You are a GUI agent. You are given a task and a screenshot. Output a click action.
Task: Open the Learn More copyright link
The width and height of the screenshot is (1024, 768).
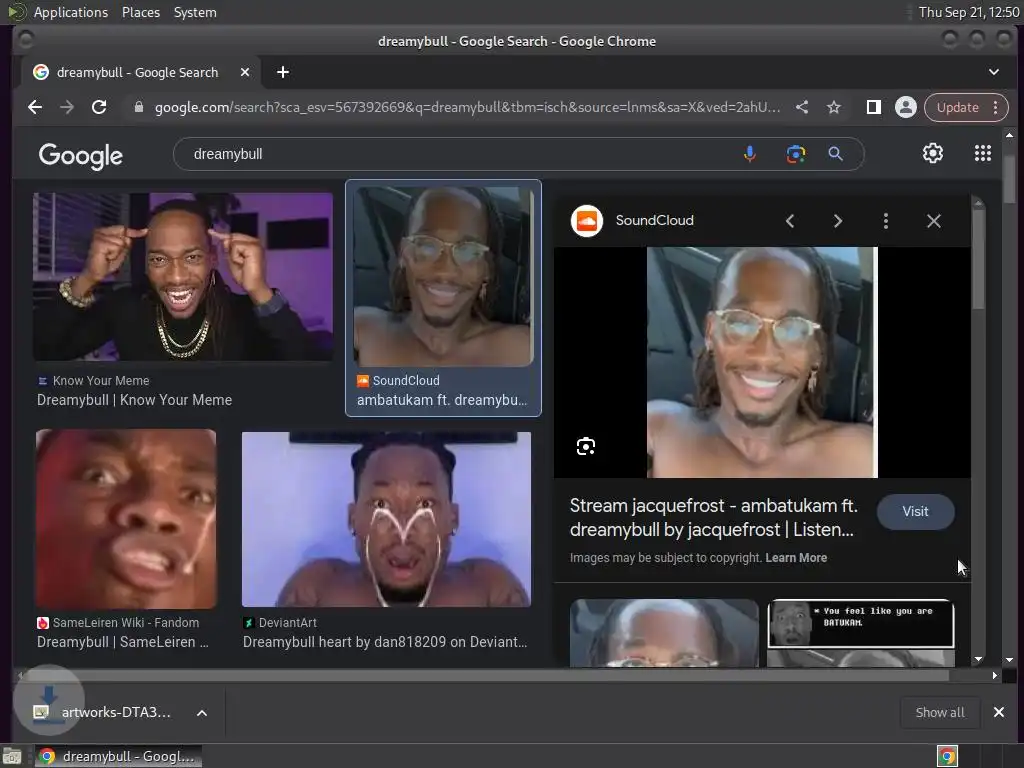click(796, 558)
